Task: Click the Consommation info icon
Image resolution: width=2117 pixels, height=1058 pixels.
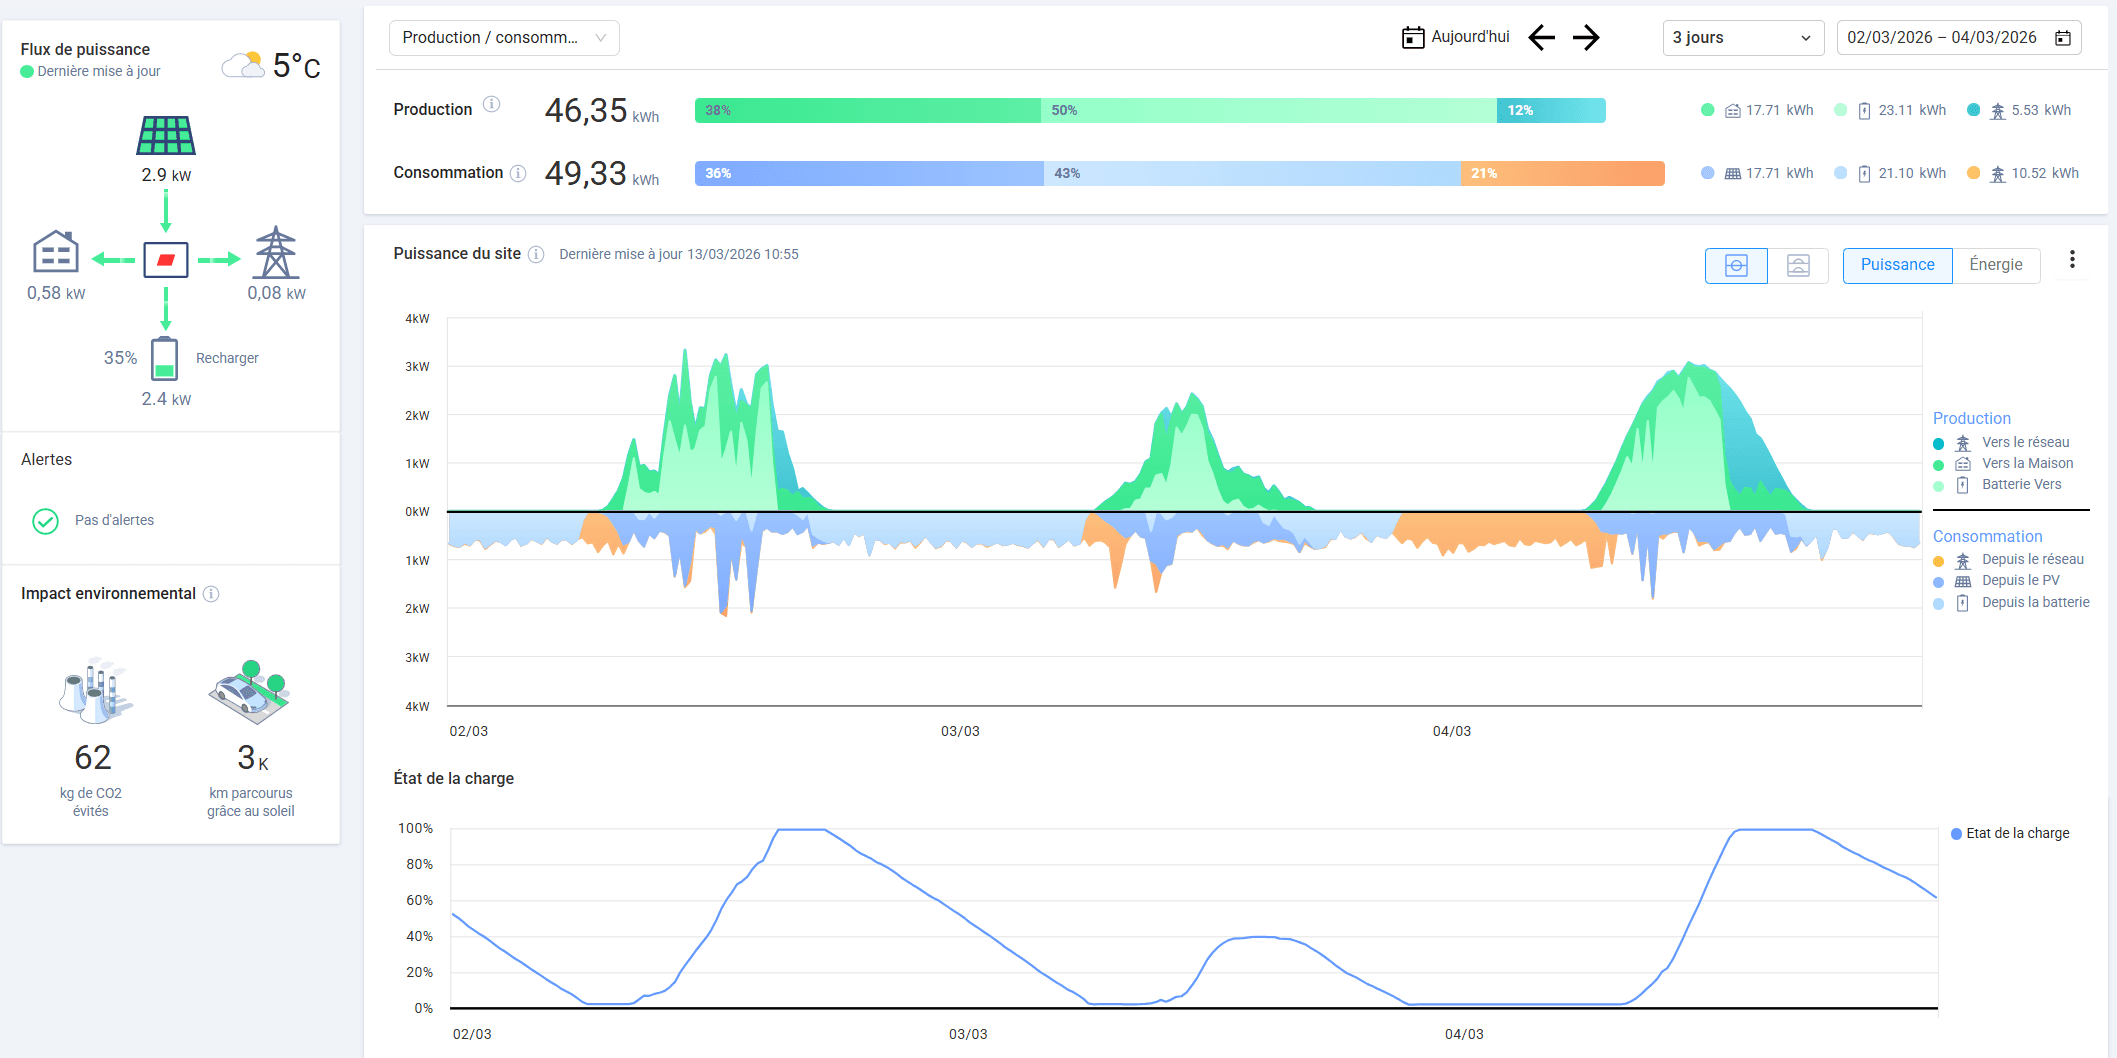Action: 518,173
